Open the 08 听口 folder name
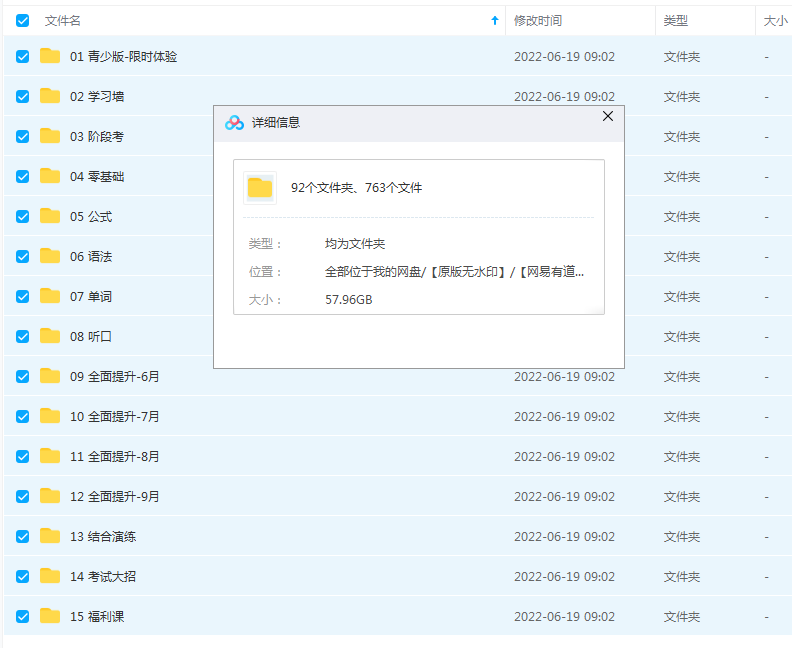Screen dimensions: 792x648 (x=91, y=336)
